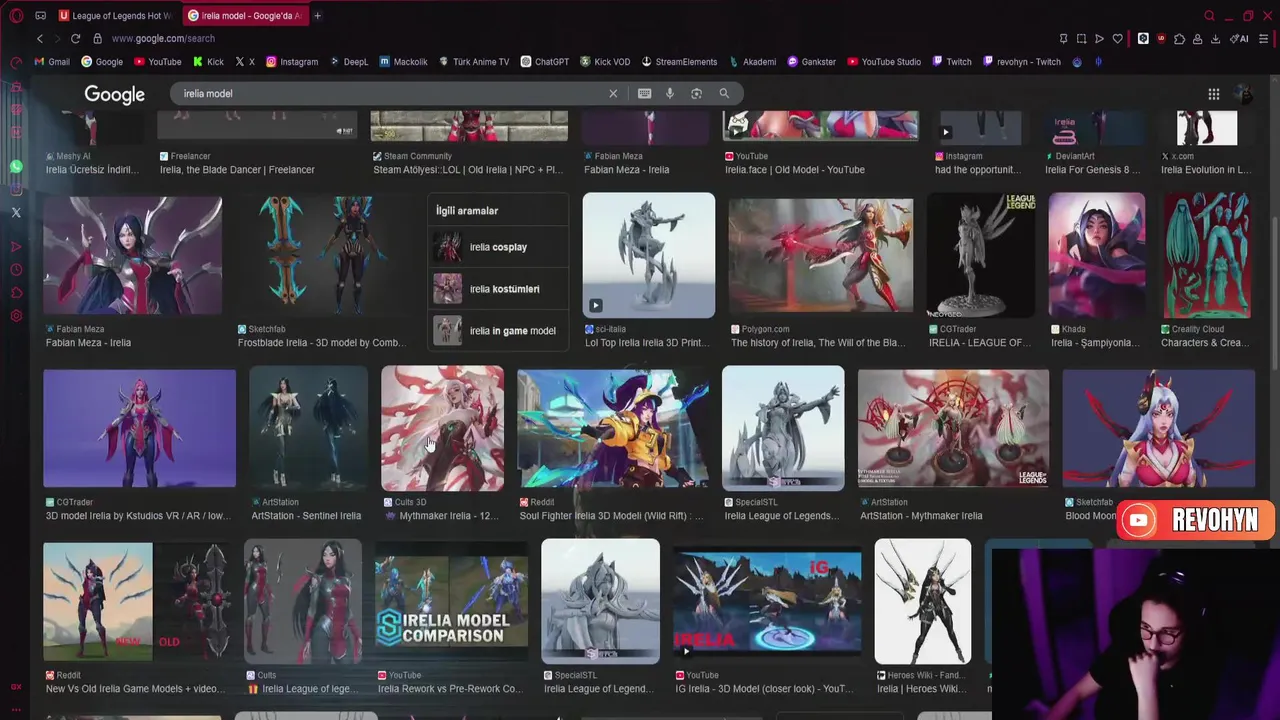
Task: Switch to the League of Legends Hot tab
Action: [x=118, y=16]
